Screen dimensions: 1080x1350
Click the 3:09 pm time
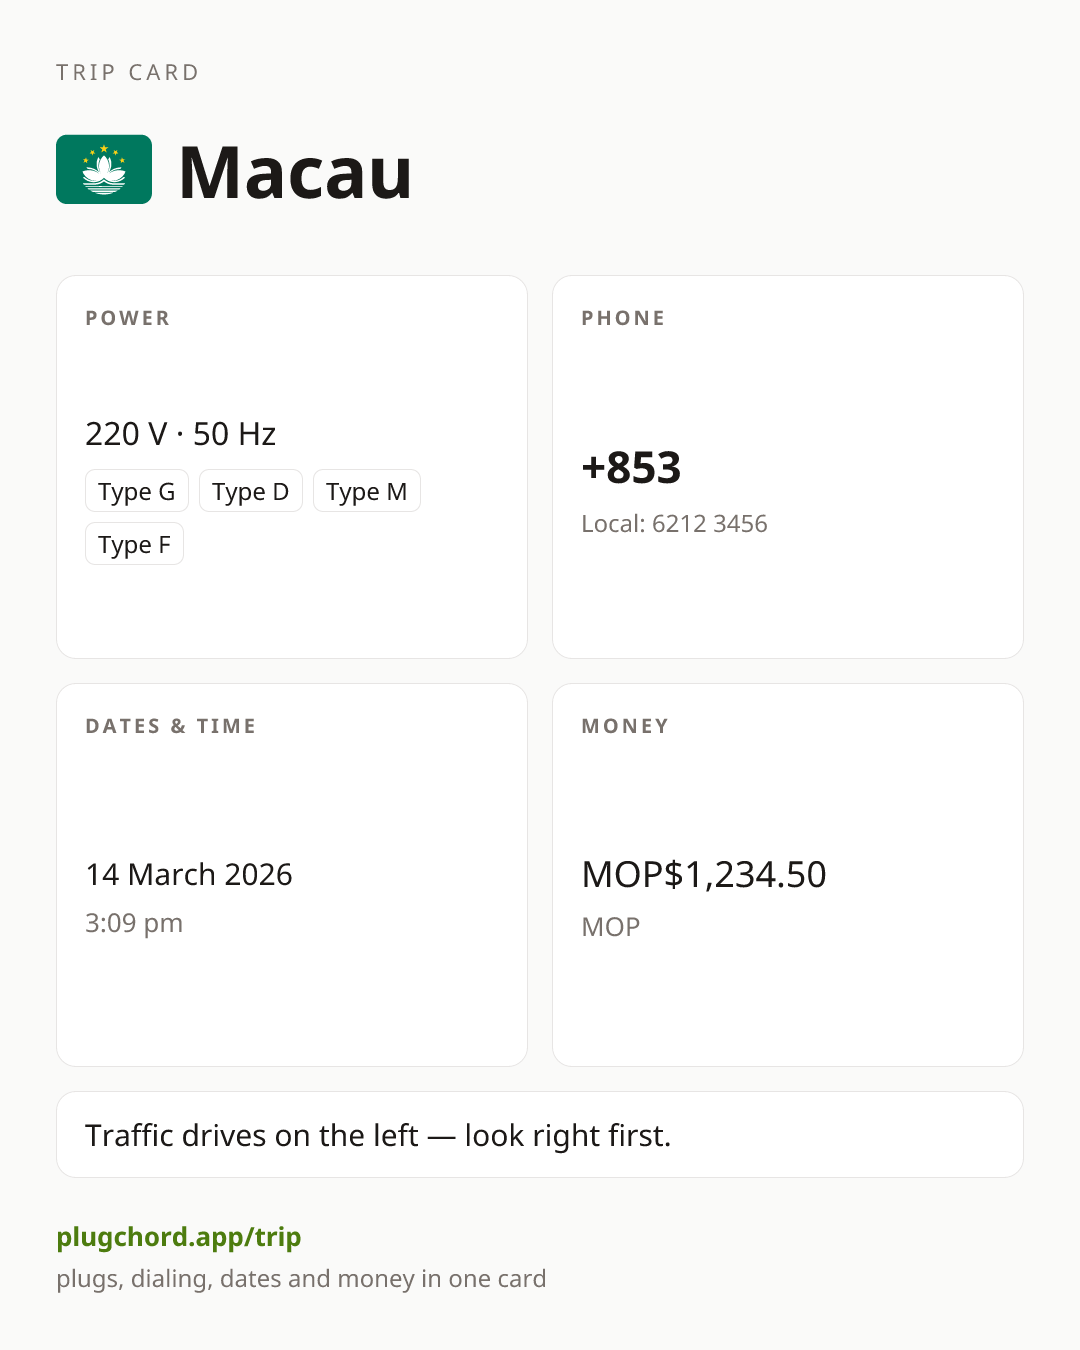pyautogui.click(x=134, y=923)
